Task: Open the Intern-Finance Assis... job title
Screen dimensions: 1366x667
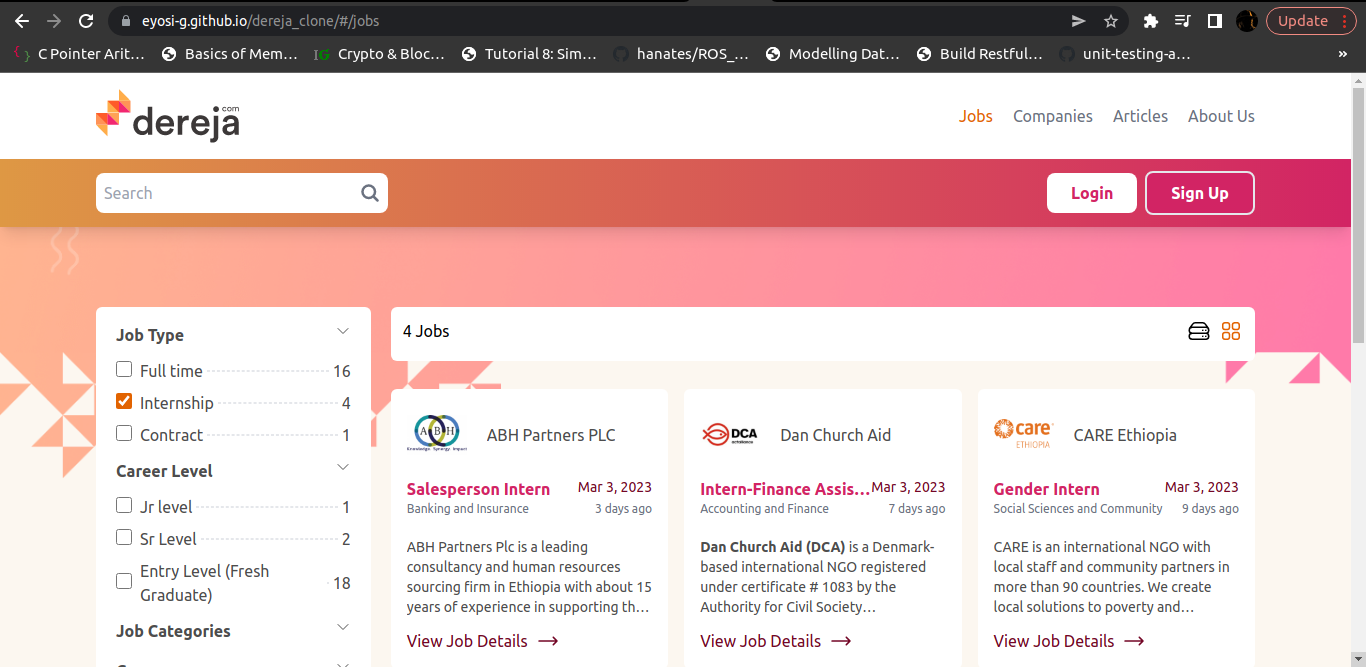Action: coord(785,489)
